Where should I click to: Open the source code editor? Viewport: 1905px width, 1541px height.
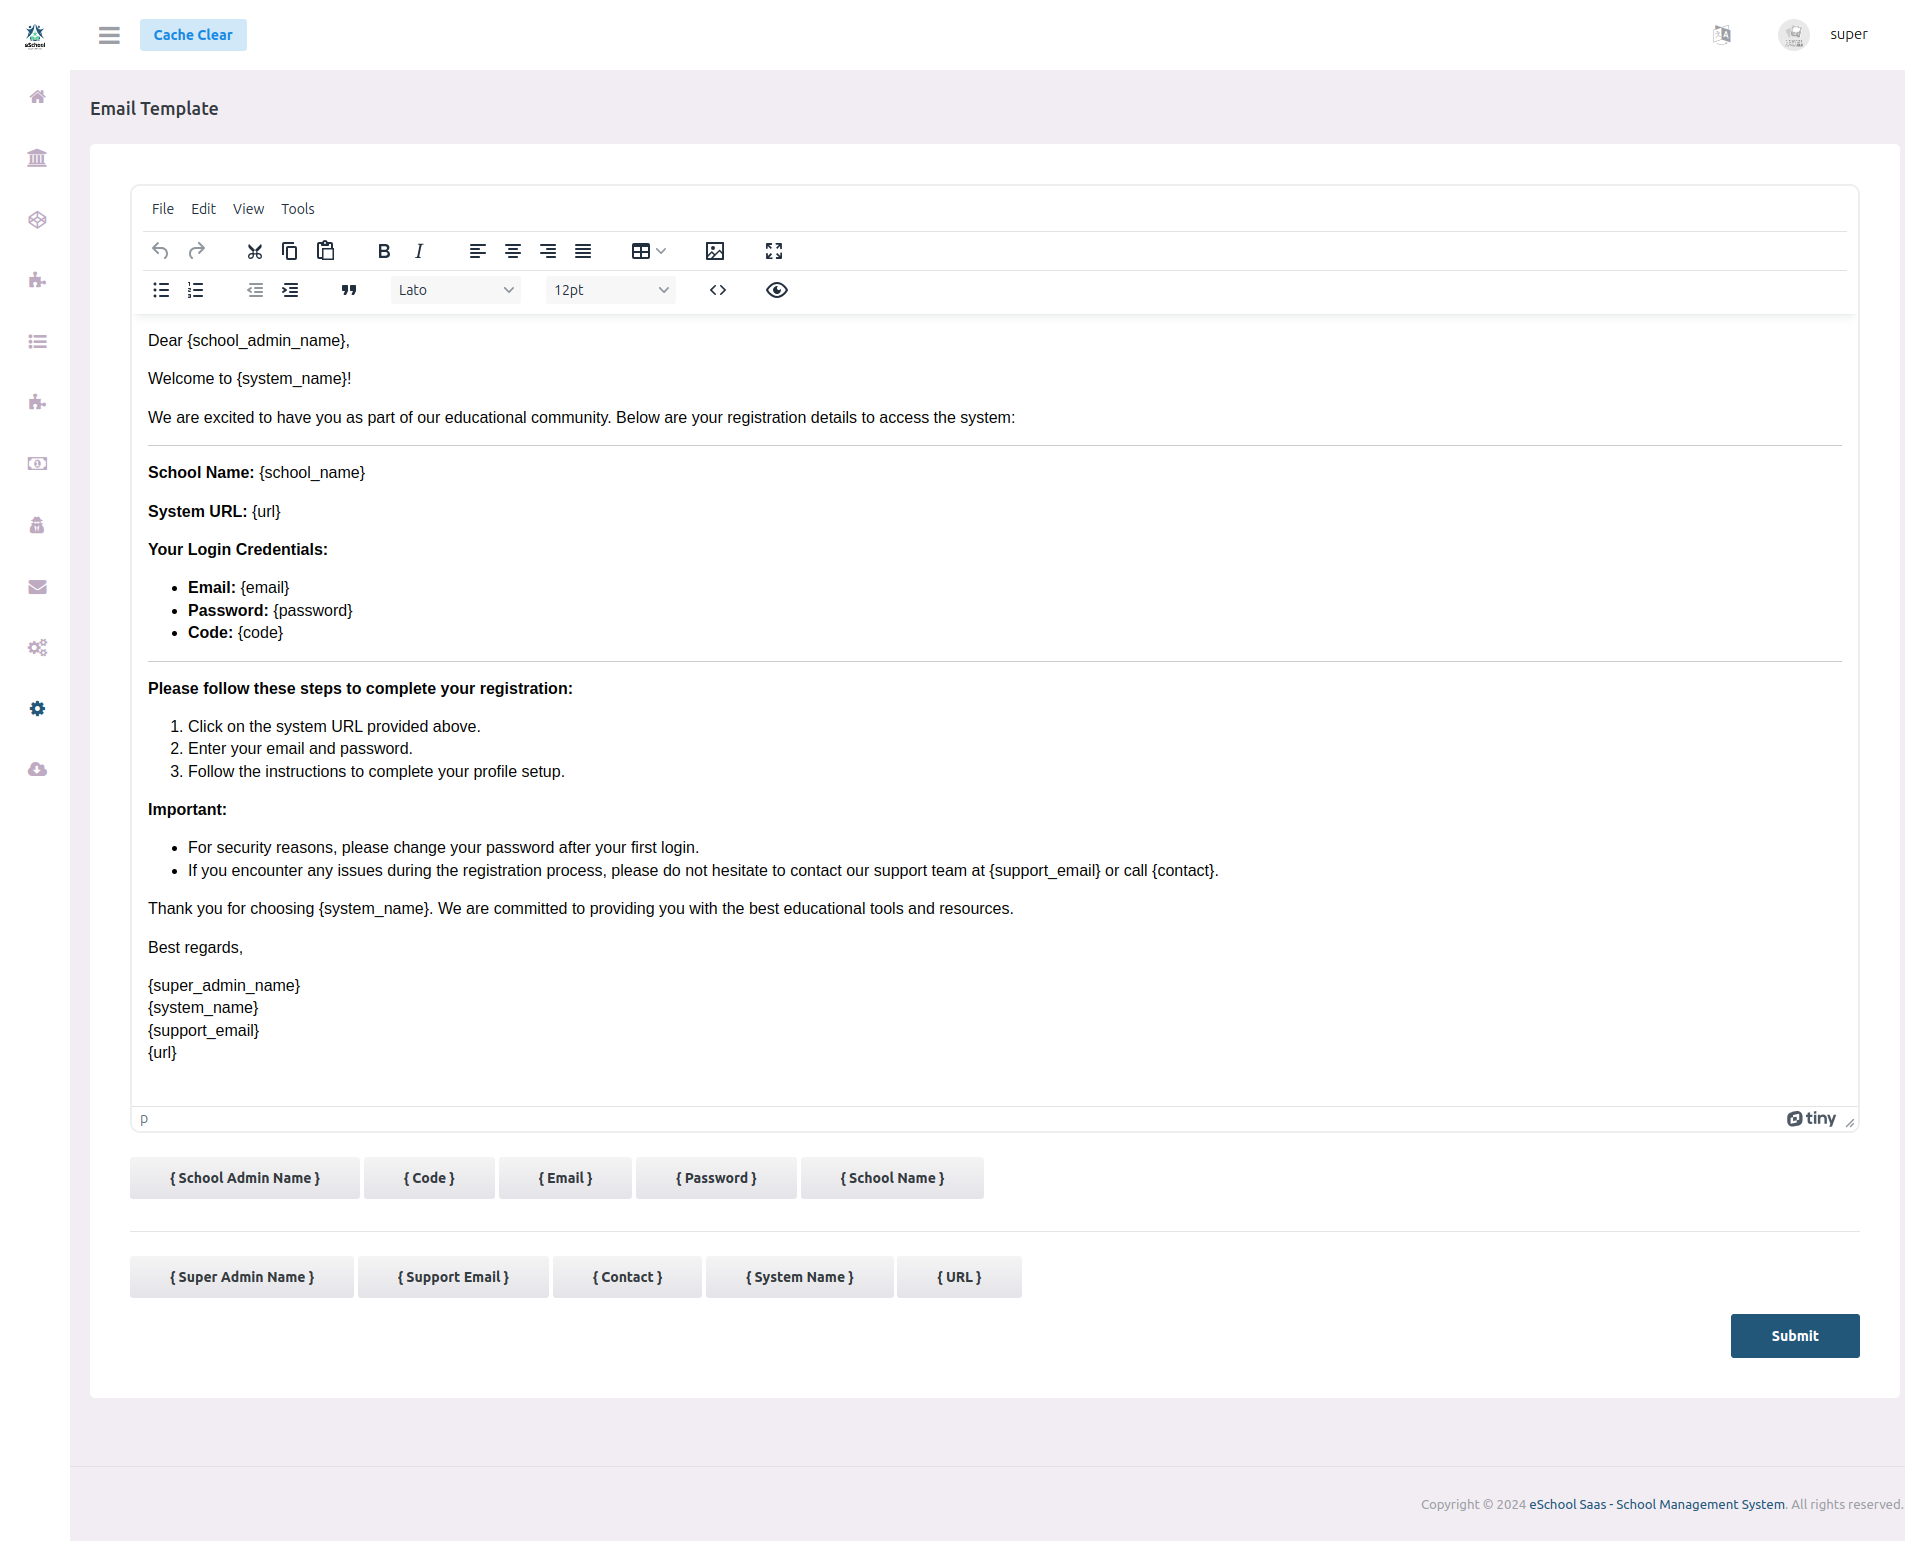coord(718,290)
